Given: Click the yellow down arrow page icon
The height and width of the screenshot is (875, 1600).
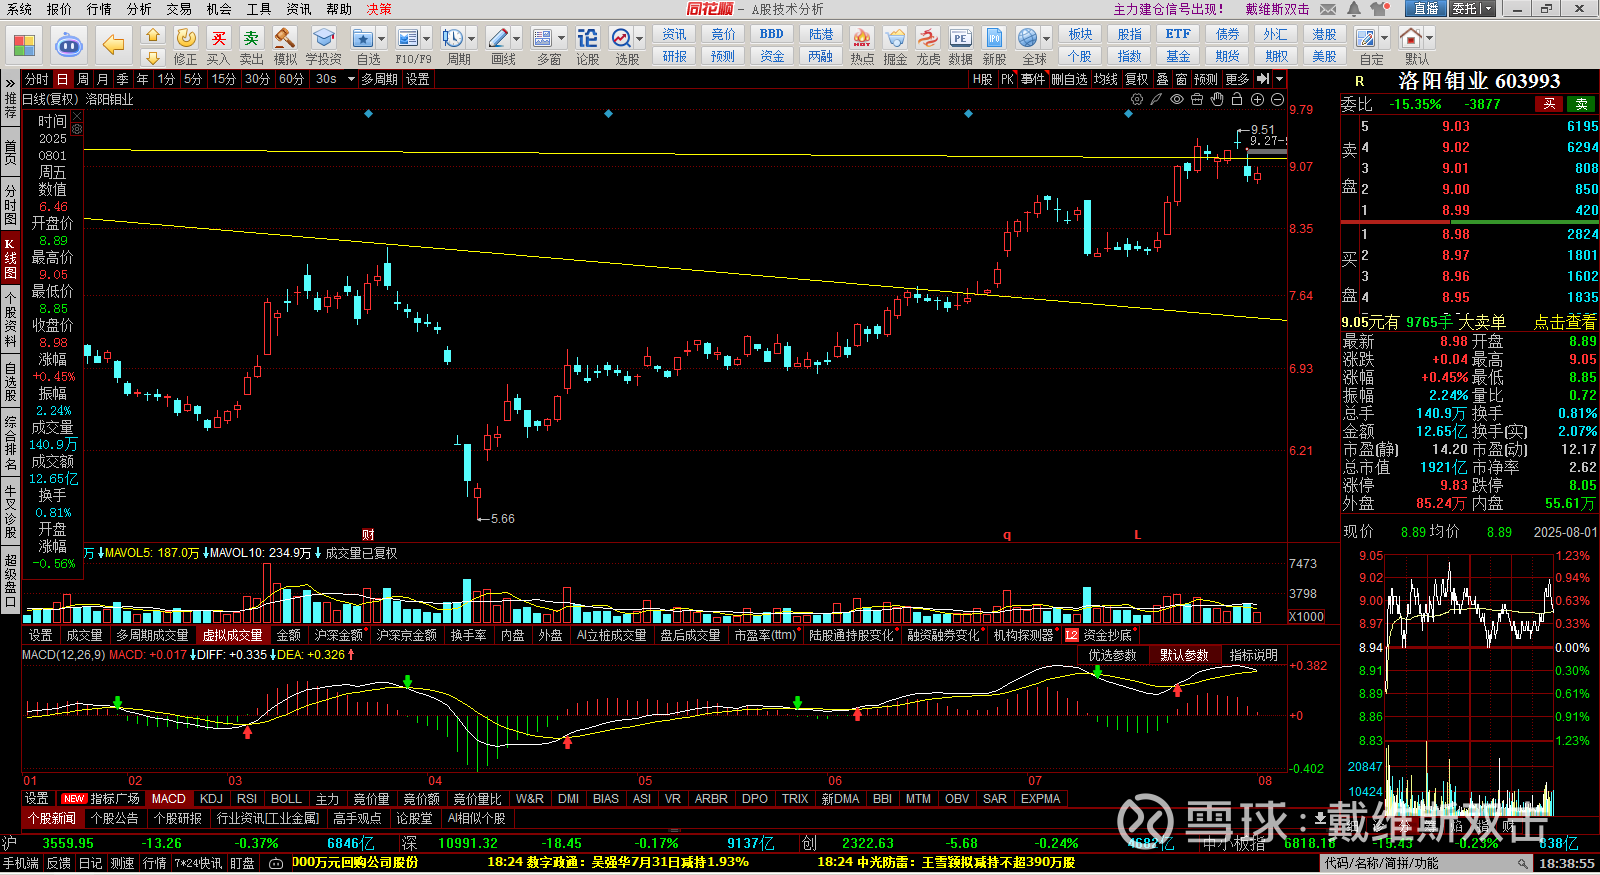Looking at the screenshot, I should pos(152,58).
